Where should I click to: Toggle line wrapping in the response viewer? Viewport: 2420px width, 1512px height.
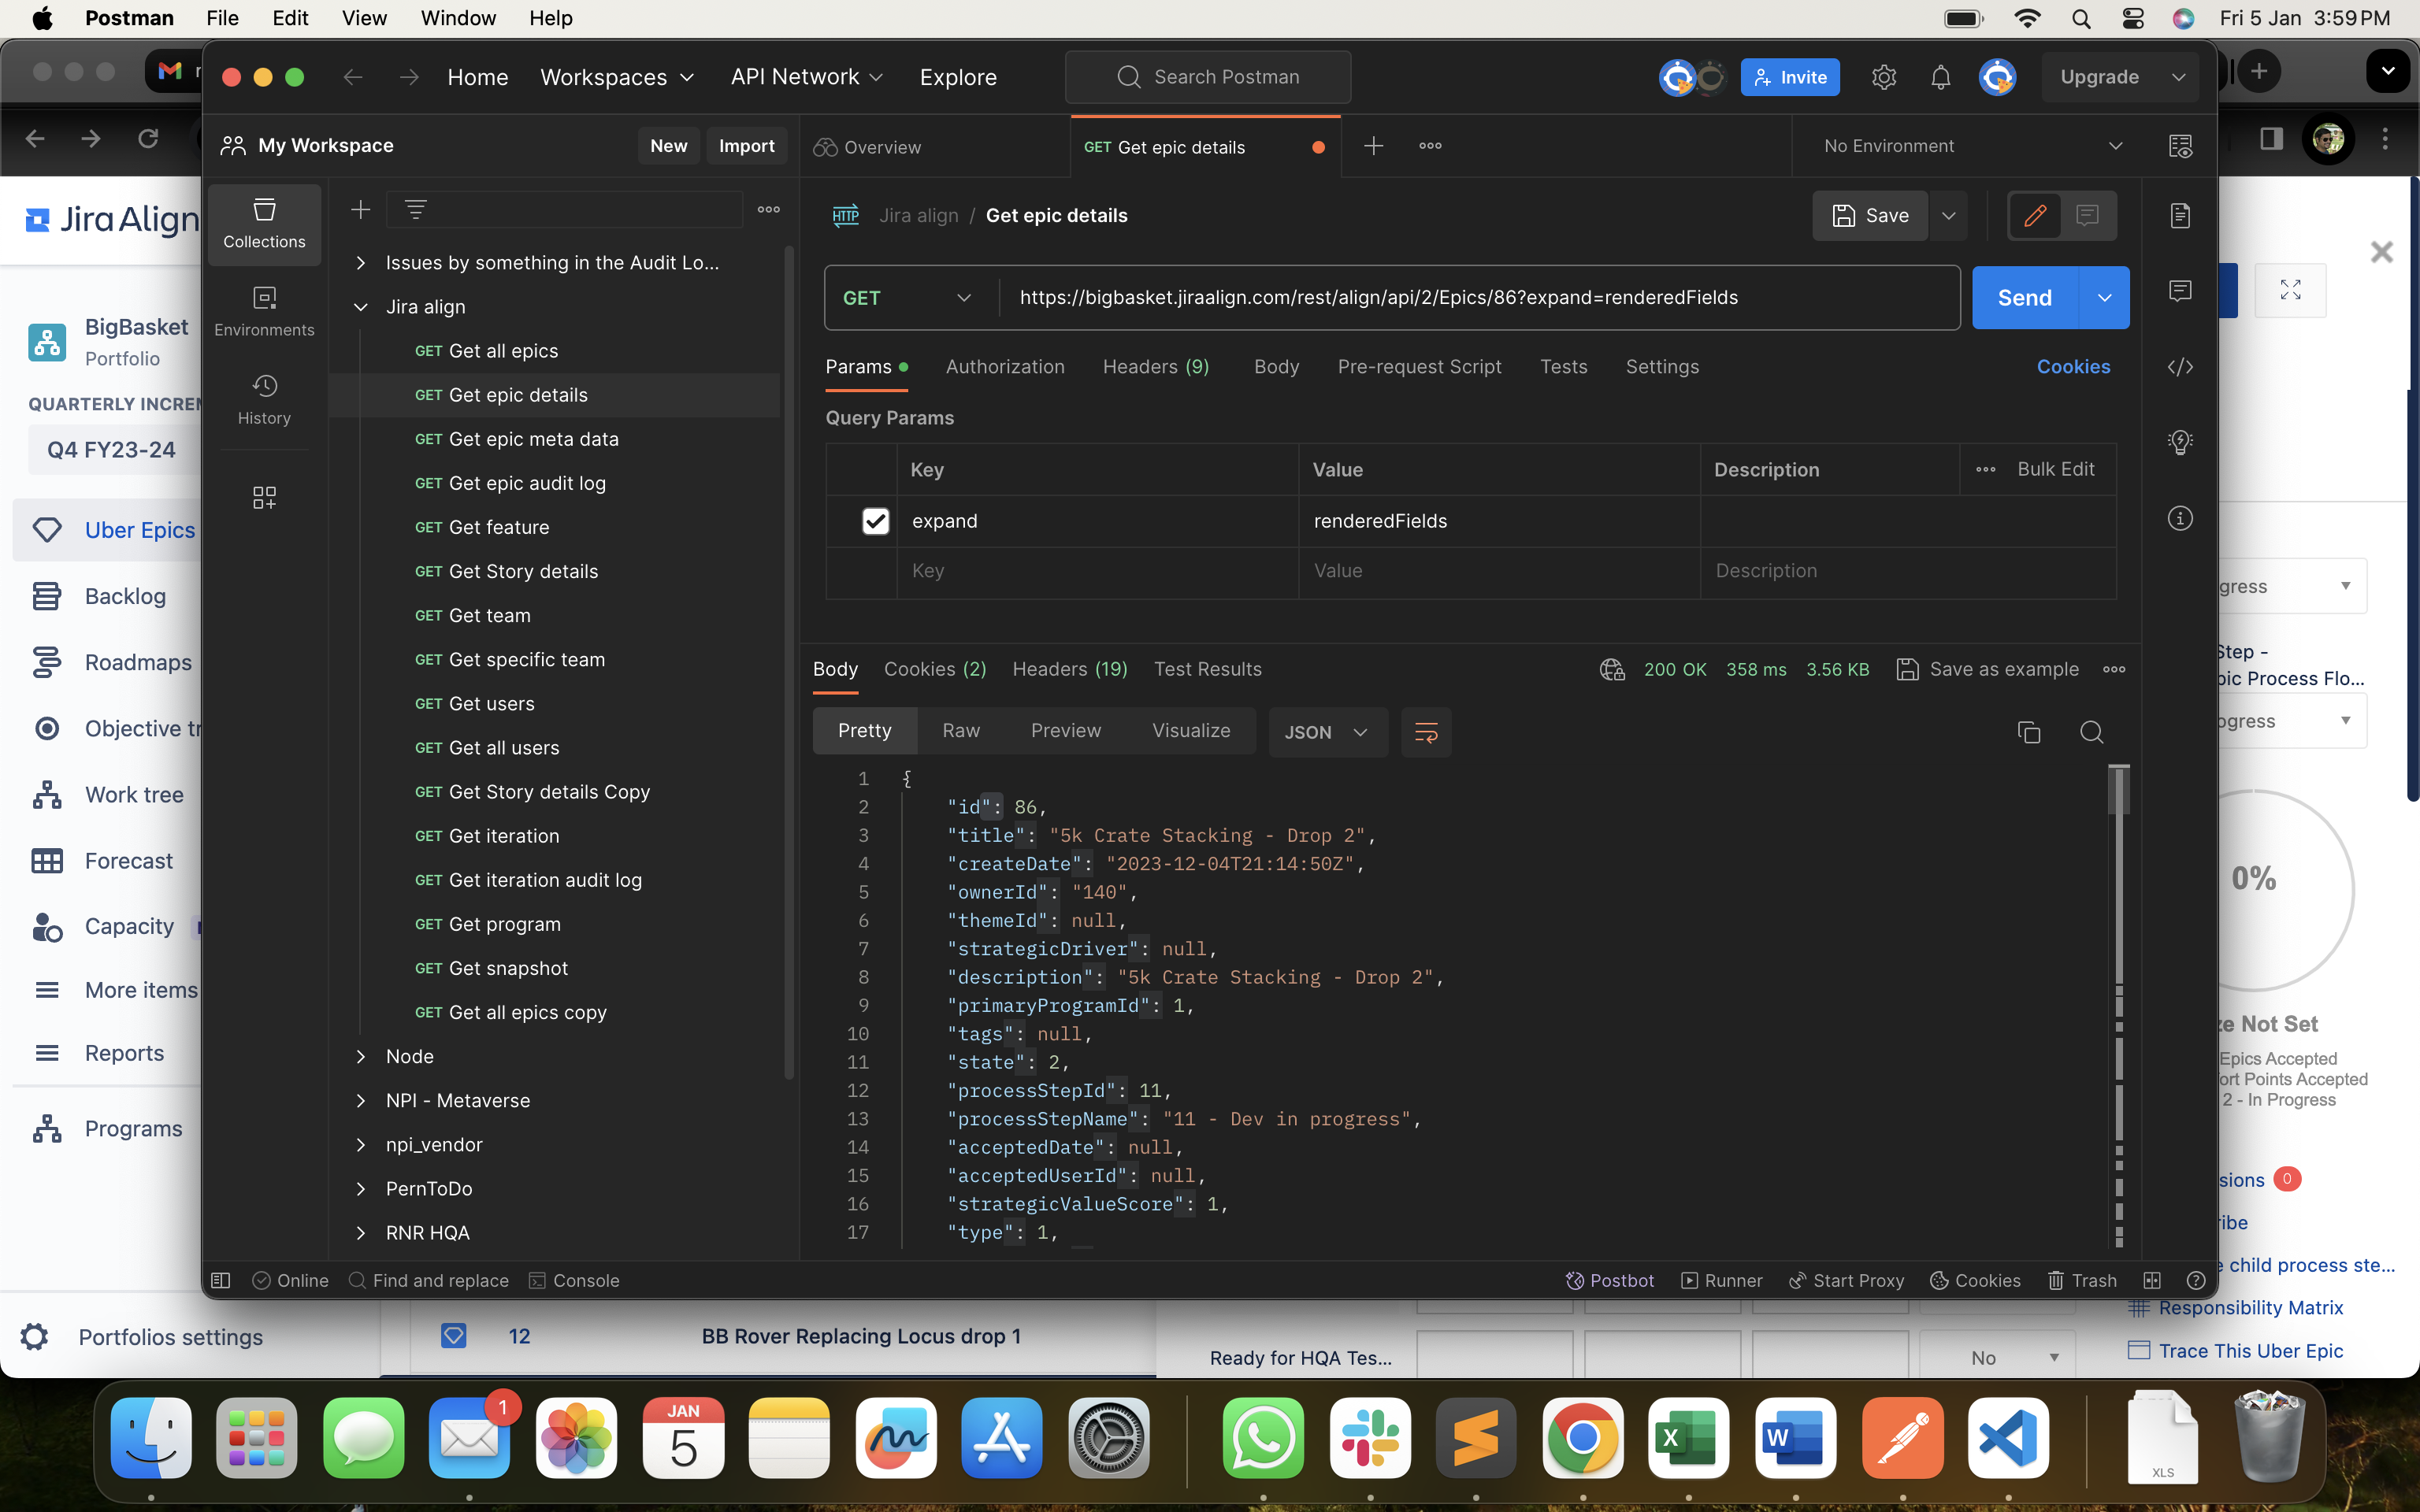point(1425,732)
